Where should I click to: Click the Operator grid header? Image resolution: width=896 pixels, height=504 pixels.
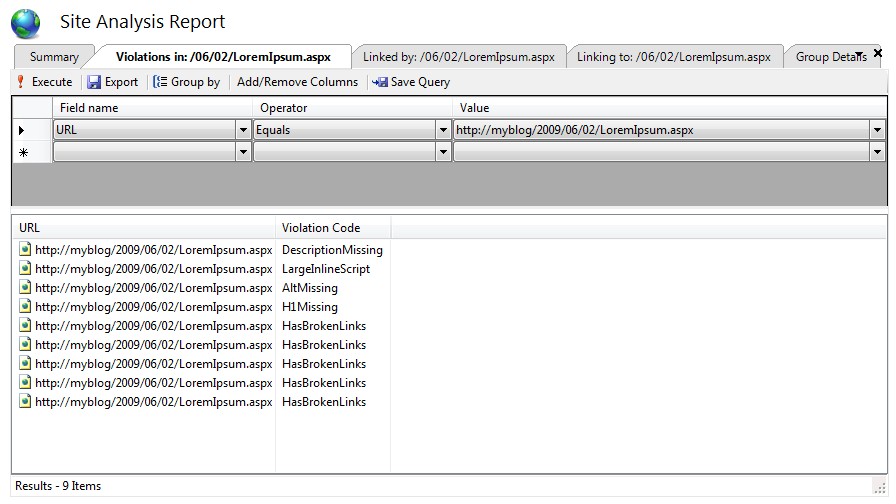click(353, 107)
